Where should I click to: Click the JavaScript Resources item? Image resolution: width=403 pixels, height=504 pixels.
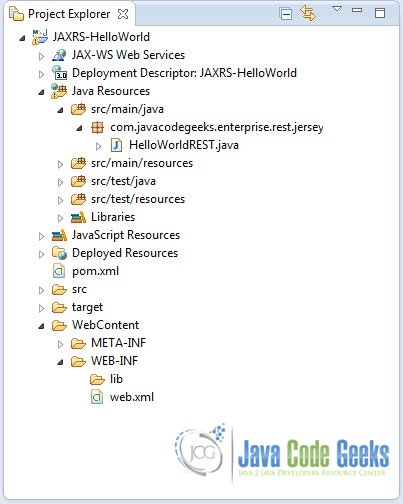(116, 235)
